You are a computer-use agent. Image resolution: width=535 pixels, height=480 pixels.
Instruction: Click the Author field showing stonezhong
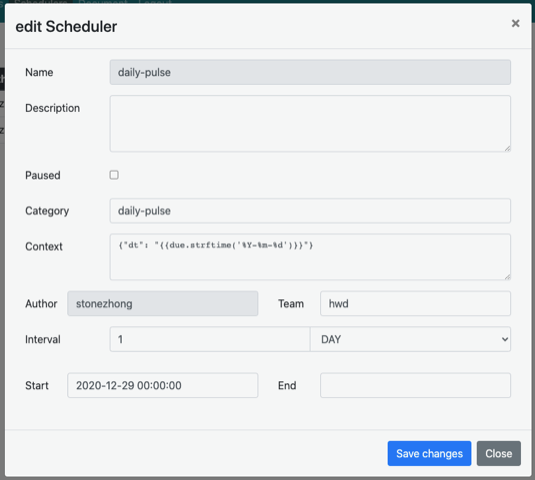(x=162, y=304)
